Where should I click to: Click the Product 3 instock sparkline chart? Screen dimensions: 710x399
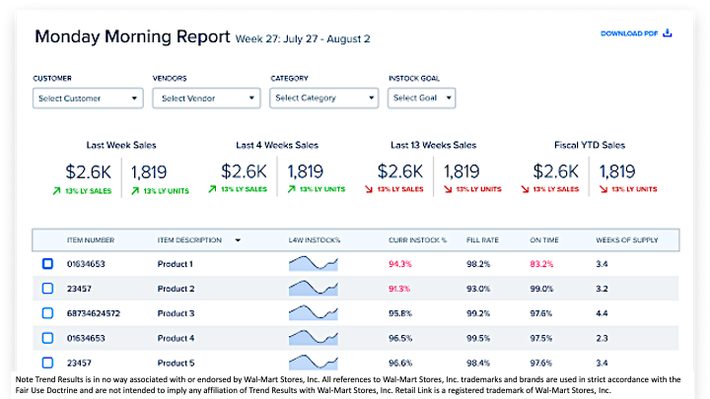(313, 313)
